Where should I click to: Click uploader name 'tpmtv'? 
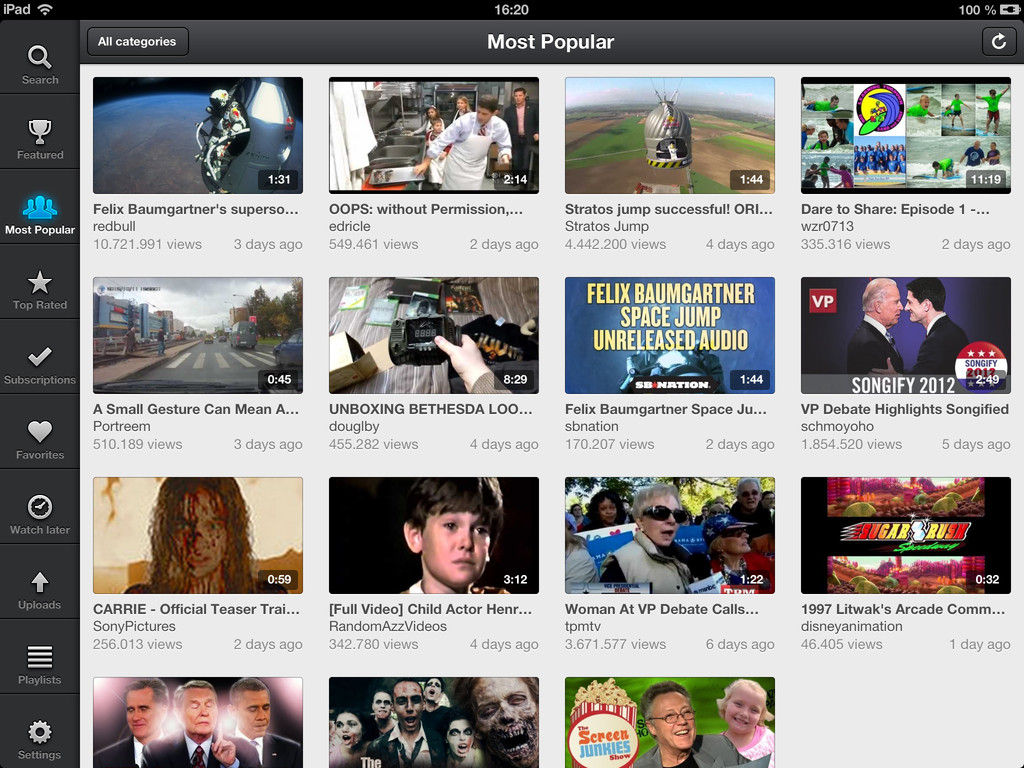point(583,626)
